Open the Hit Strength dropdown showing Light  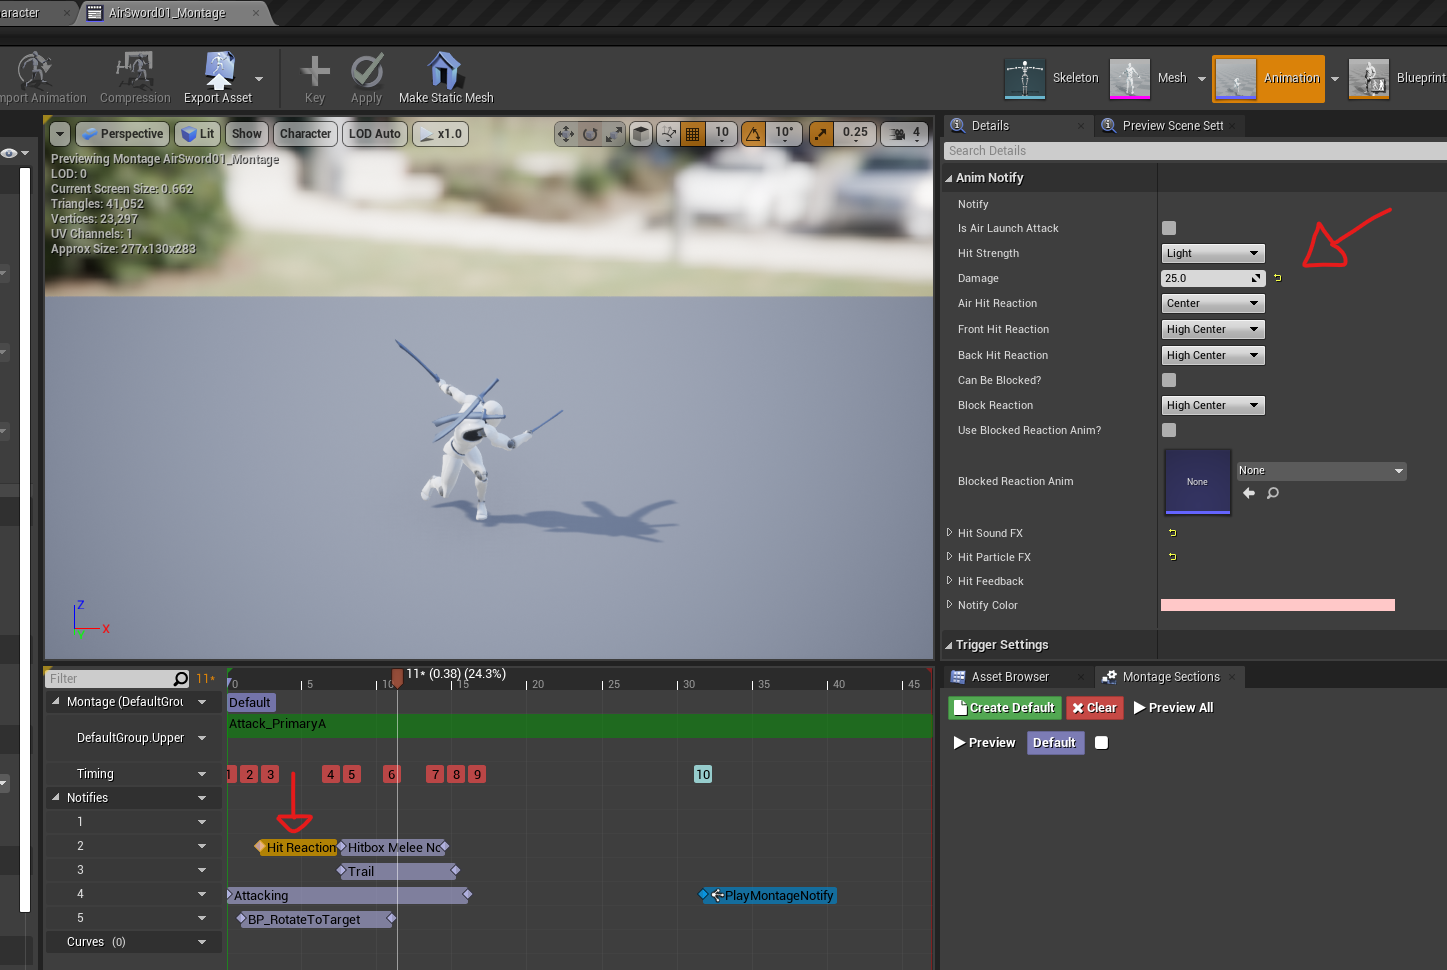pos(1212,253)
